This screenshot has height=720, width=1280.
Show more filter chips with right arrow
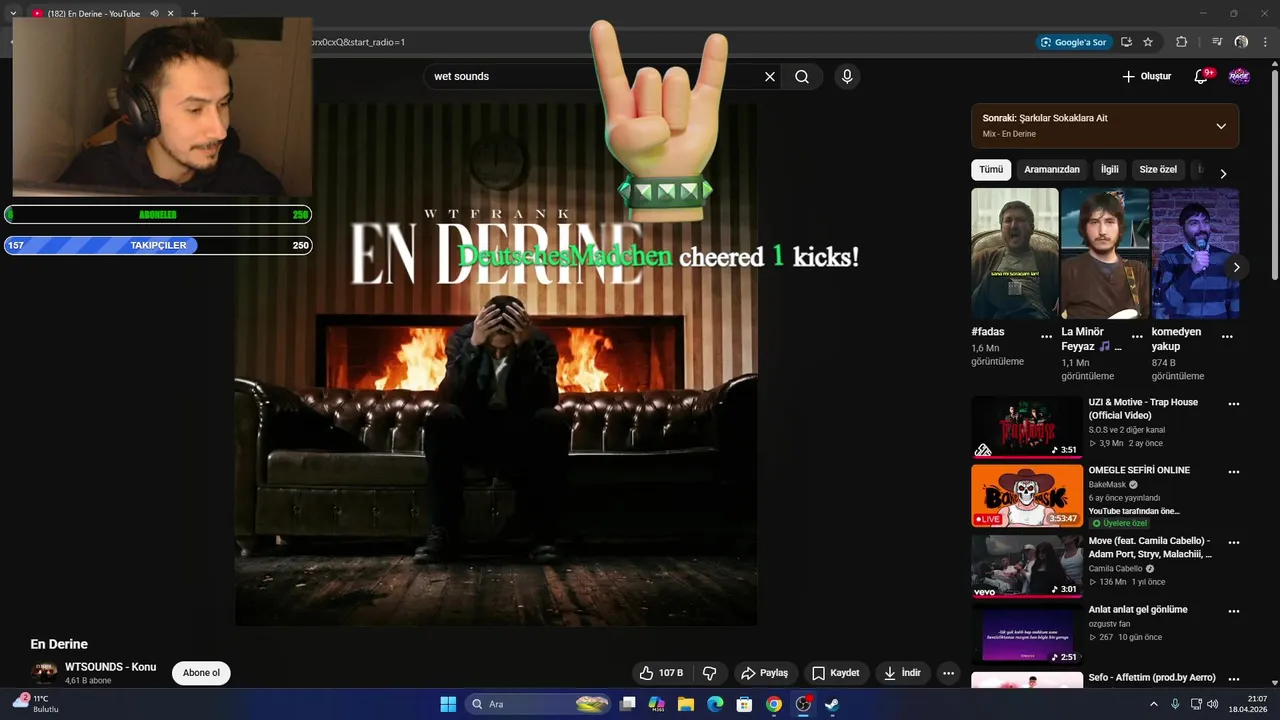pos(1223,173)
